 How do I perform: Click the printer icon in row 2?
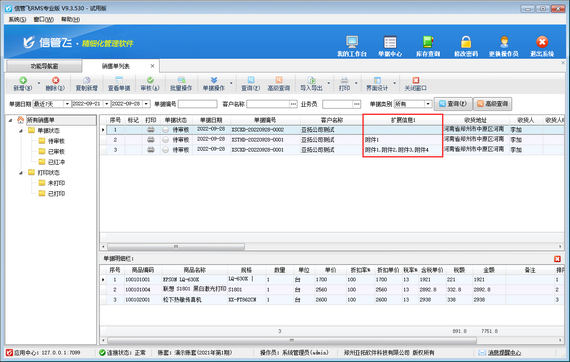pos(150,140)
